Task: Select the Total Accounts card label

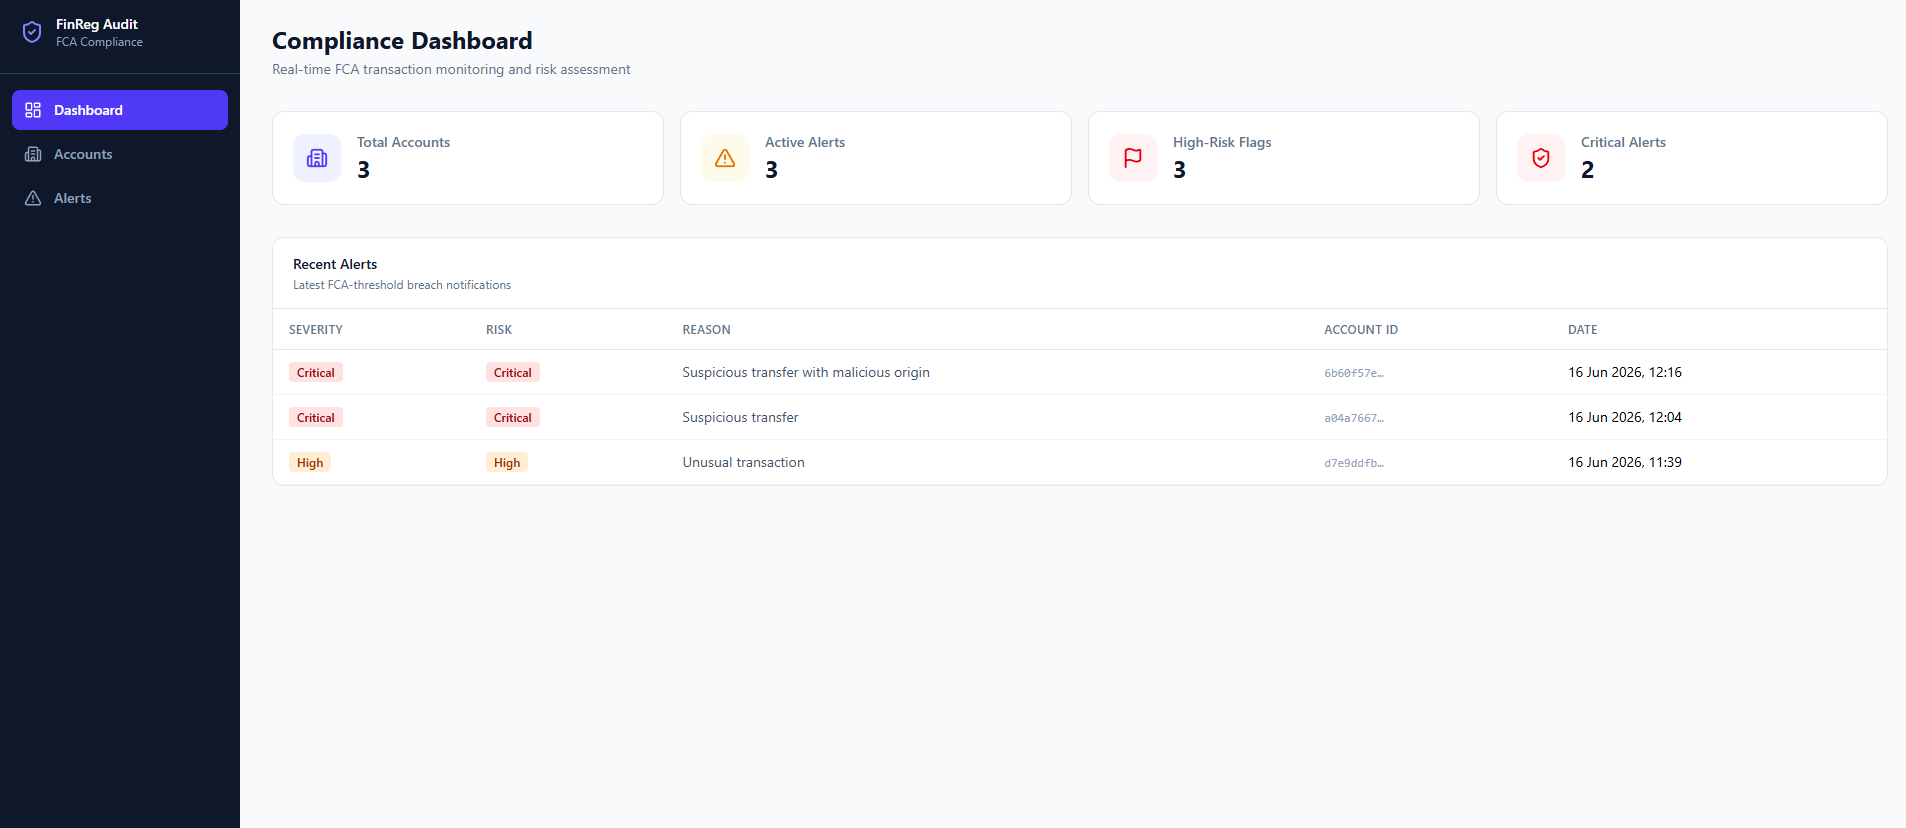Action: pos(403,142)
